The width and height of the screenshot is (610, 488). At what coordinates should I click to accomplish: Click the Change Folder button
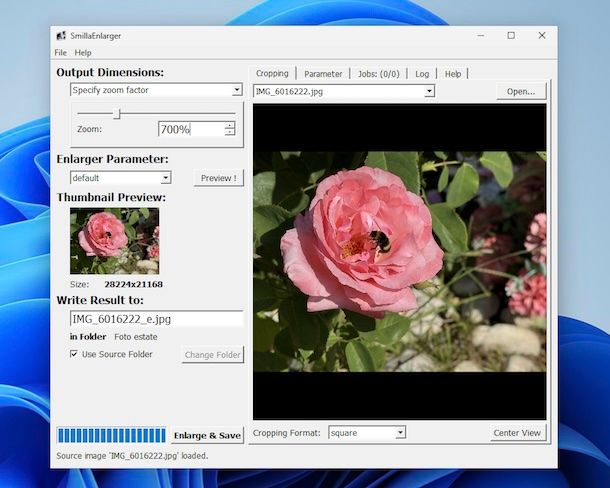212,355
